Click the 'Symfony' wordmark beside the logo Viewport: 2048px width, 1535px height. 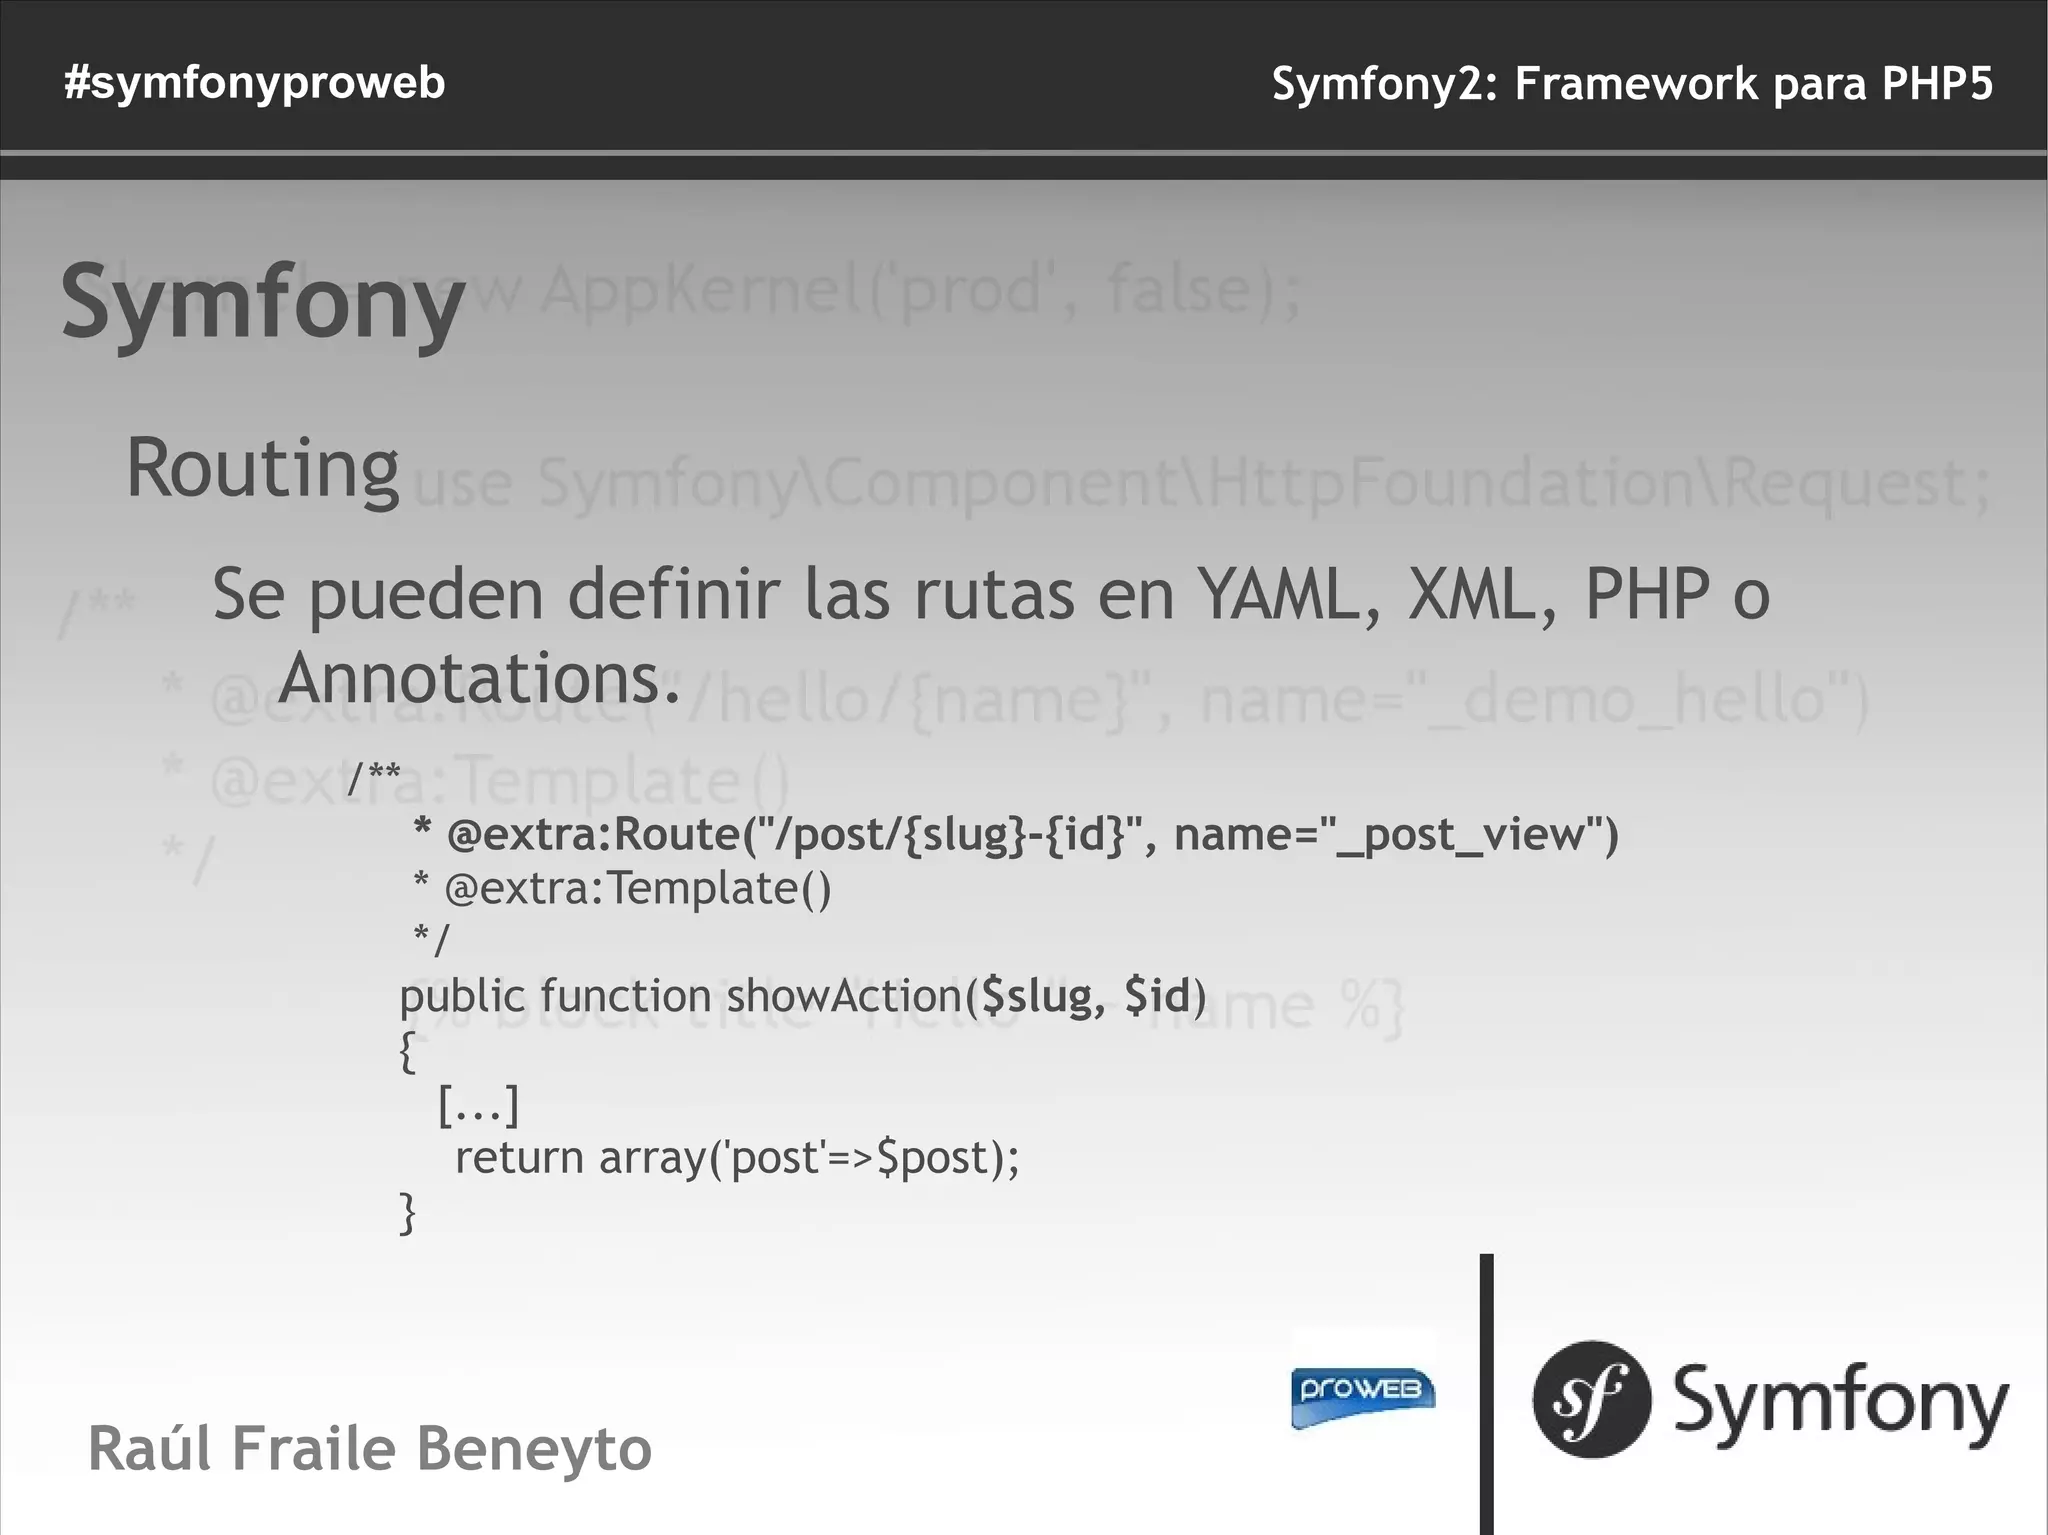[1840, 1403]
